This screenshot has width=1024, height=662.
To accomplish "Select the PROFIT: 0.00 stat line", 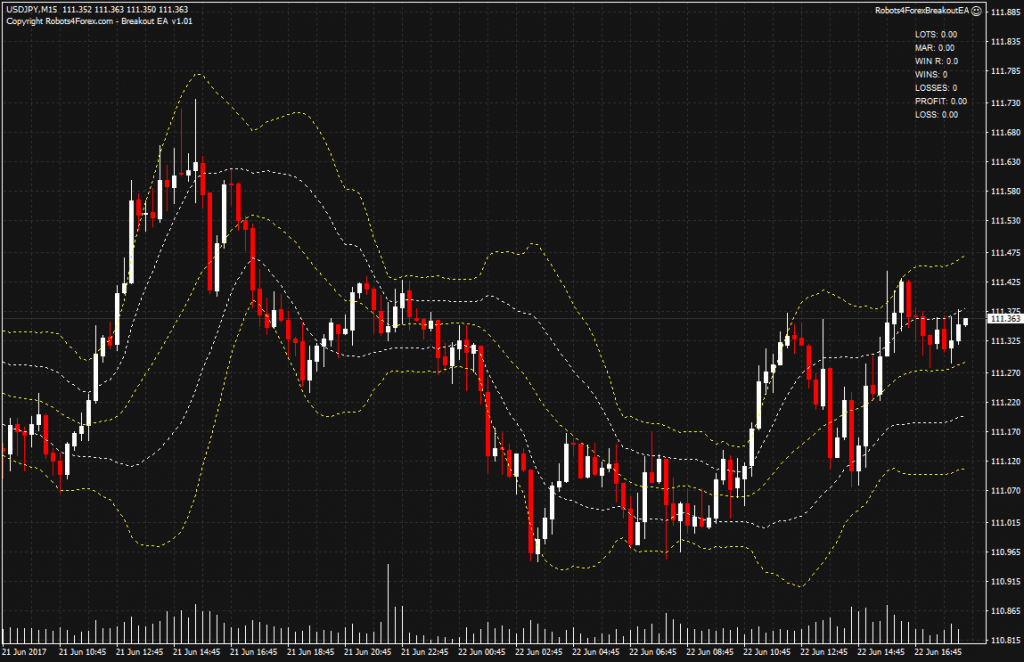I will click(x=941, y=101).
